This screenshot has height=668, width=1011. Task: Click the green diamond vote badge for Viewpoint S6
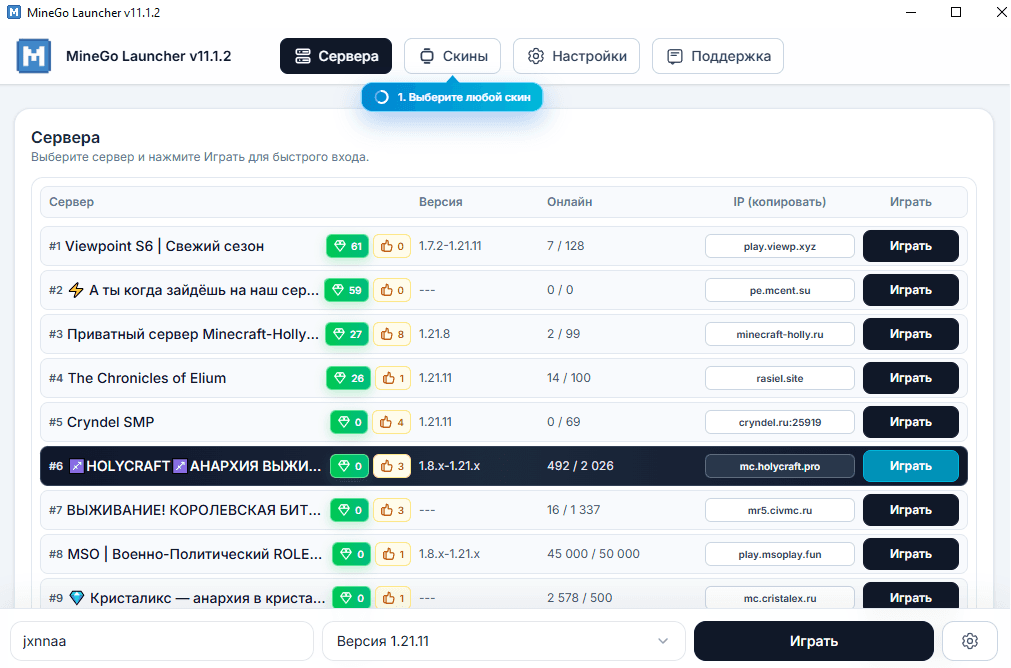(x=348, y=246)
